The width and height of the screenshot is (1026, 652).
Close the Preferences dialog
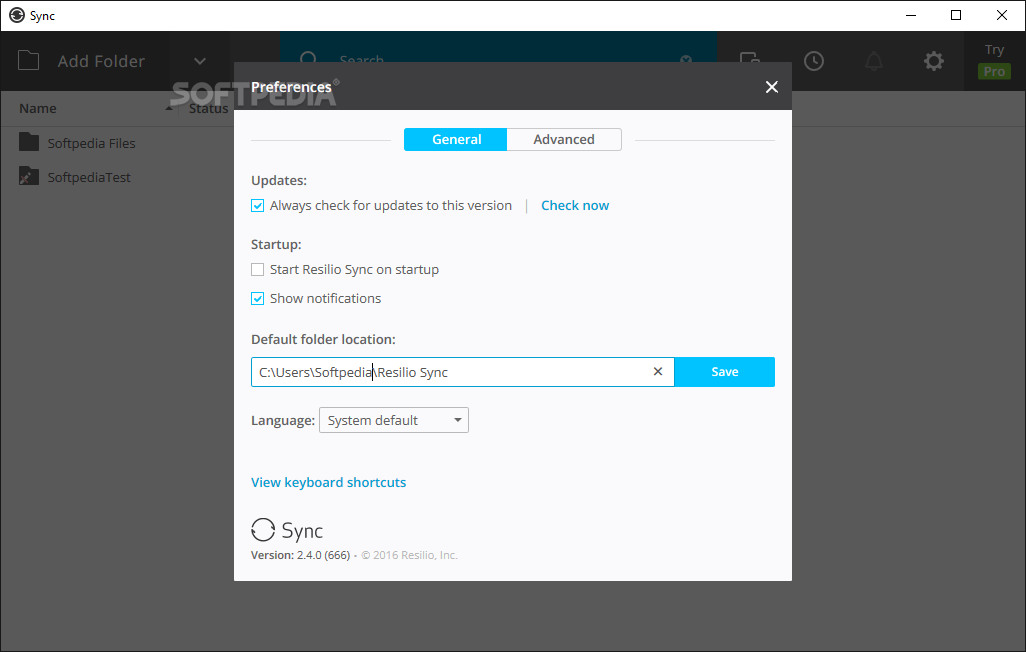click(771, 87)
